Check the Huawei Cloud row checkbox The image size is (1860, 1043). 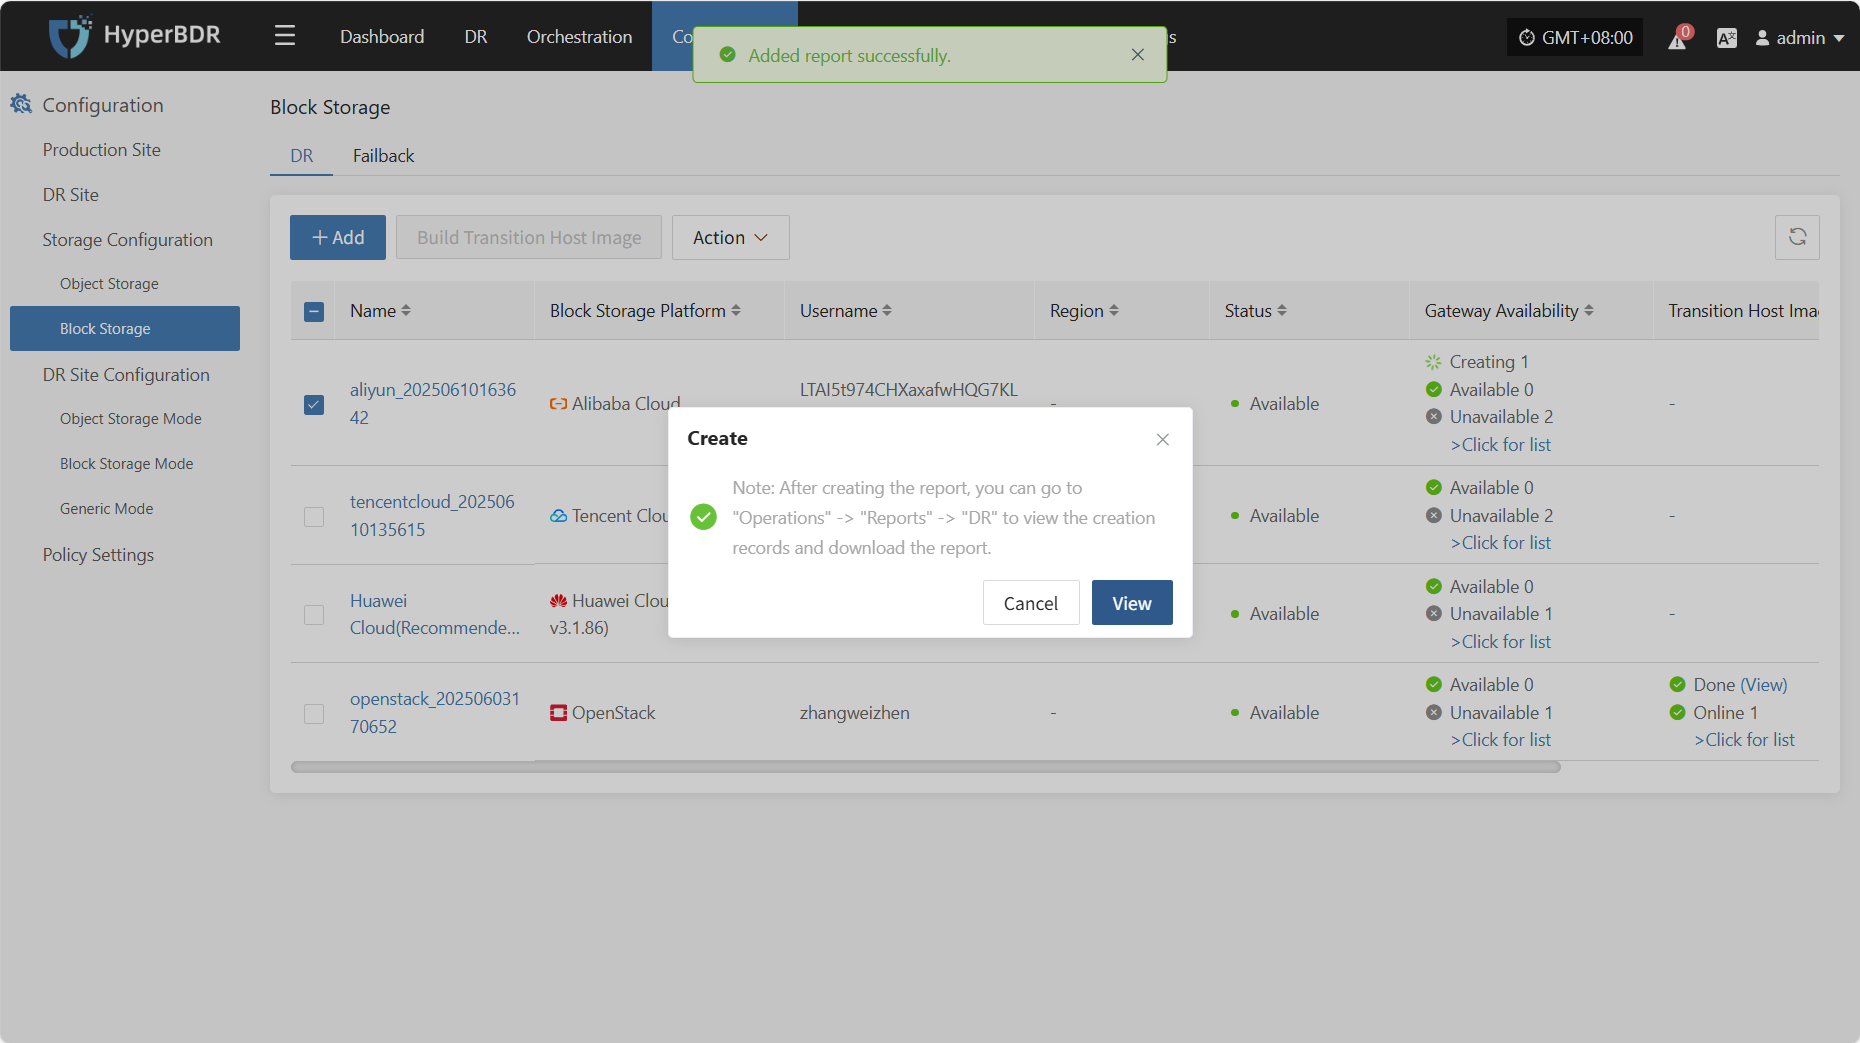[x=314, y=614]
